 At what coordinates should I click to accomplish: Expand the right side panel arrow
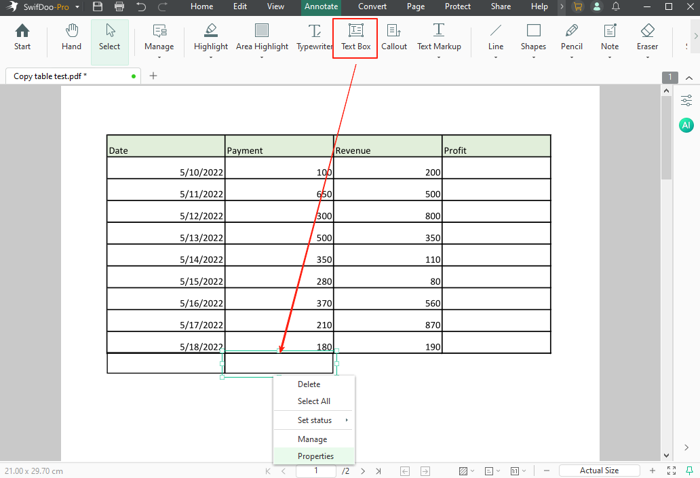pyautogui.click(x=686, y=447)
